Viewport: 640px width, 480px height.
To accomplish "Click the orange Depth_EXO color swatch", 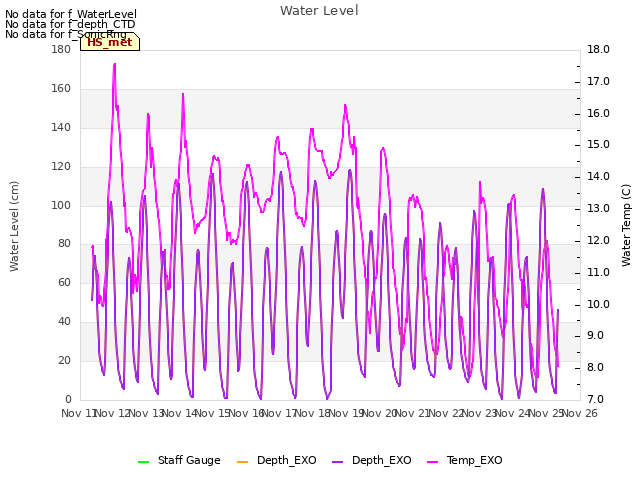I will click(x=242, y=462).
